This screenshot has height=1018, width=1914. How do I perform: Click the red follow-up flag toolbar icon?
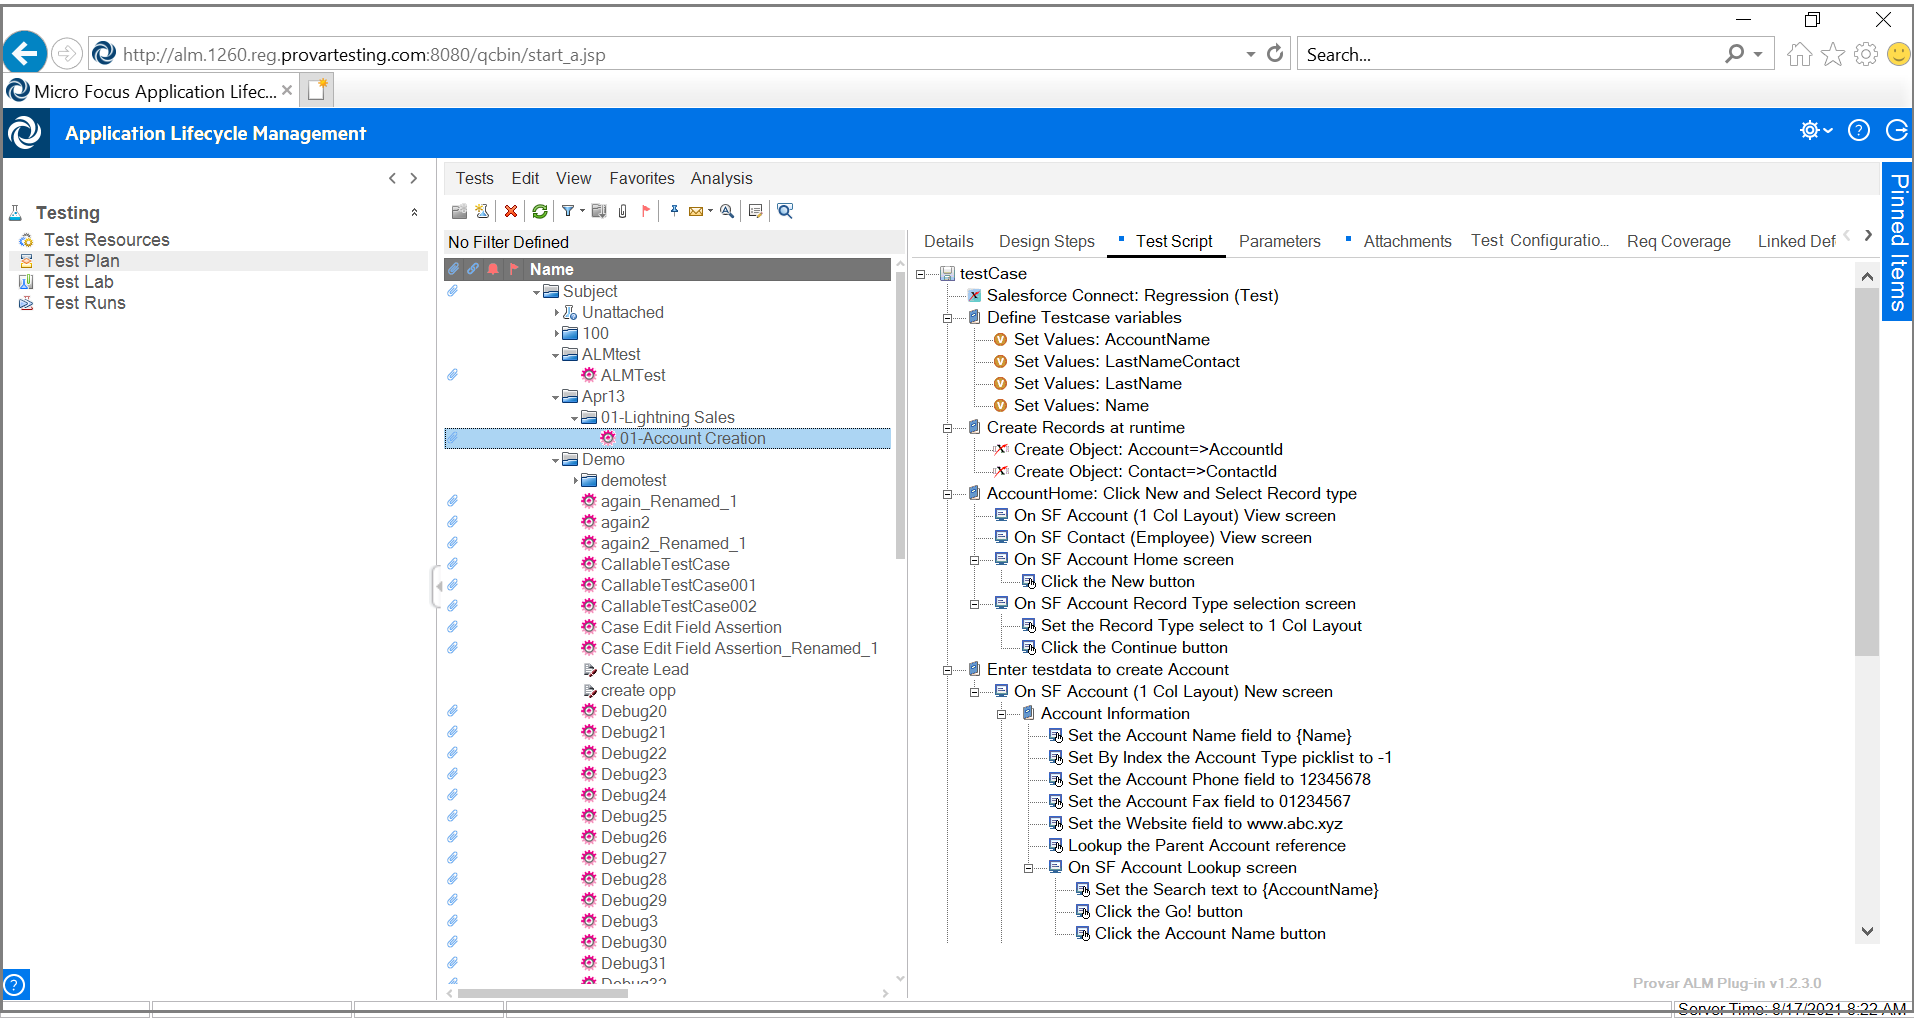click(646, 211)
